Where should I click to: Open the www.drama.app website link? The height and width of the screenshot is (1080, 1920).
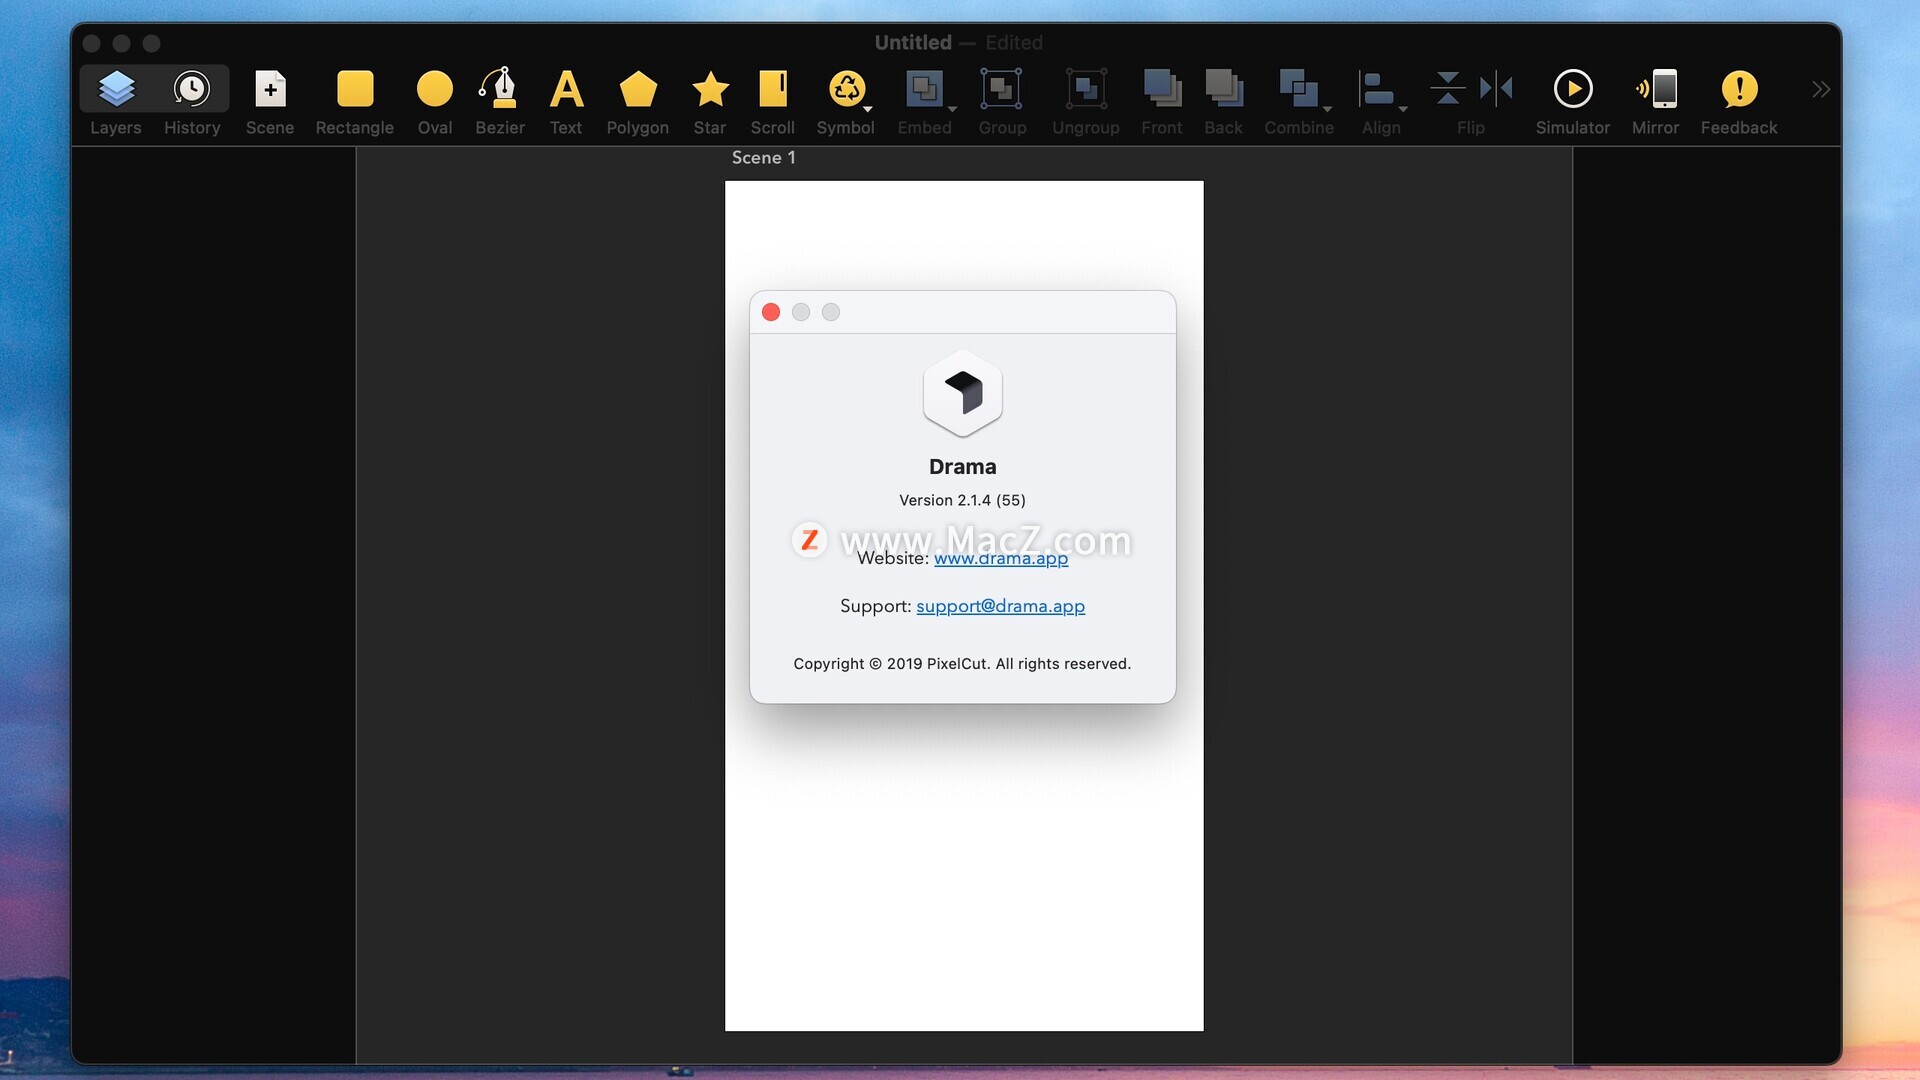point(1000,558)
